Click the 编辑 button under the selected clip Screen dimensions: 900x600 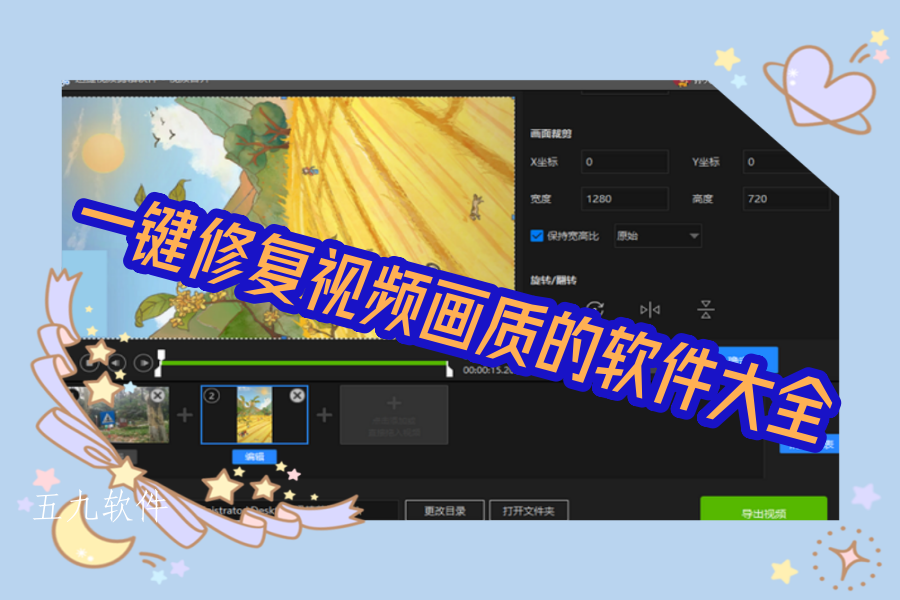254,455
